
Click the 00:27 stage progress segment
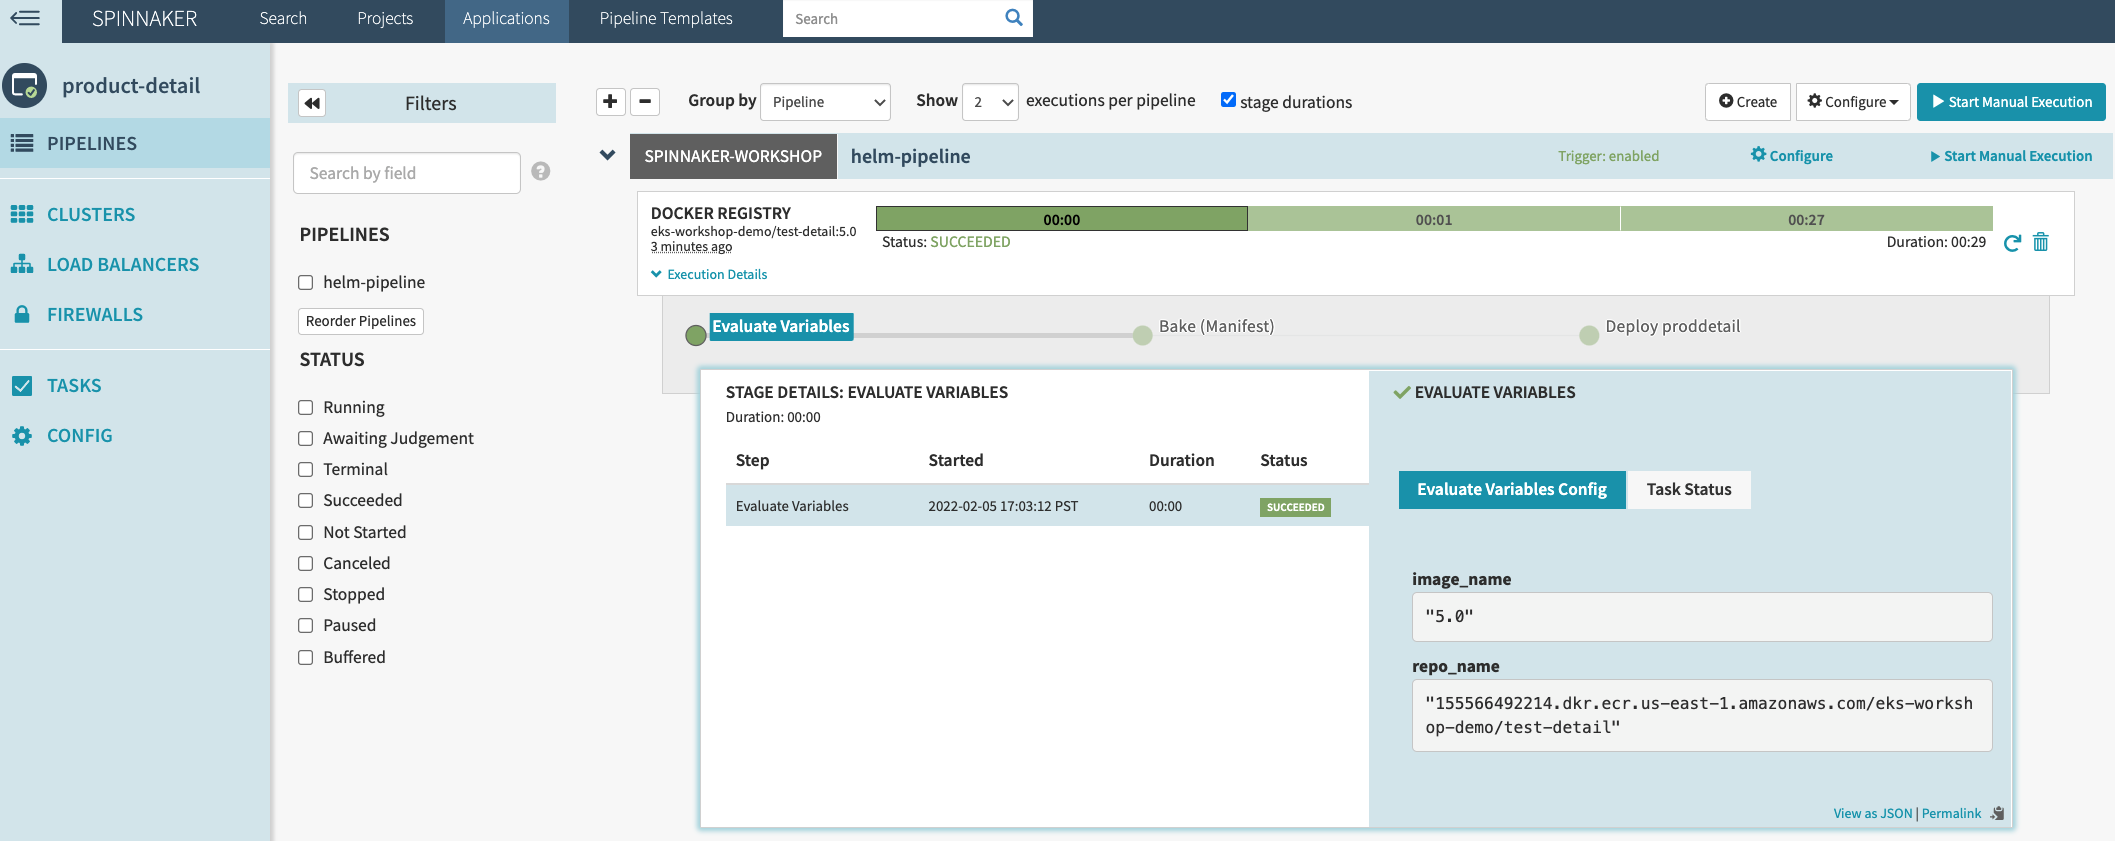(1806, 219)
